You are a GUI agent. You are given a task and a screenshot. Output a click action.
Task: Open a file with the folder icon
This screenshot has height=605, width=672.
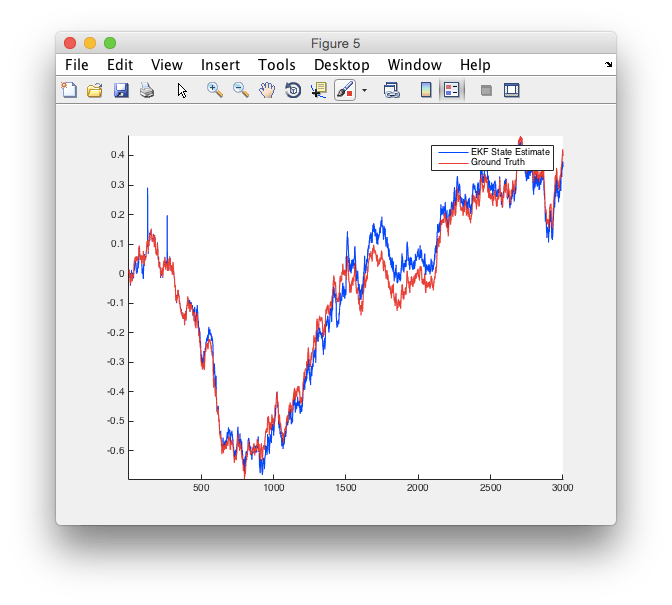pos(95,90)
